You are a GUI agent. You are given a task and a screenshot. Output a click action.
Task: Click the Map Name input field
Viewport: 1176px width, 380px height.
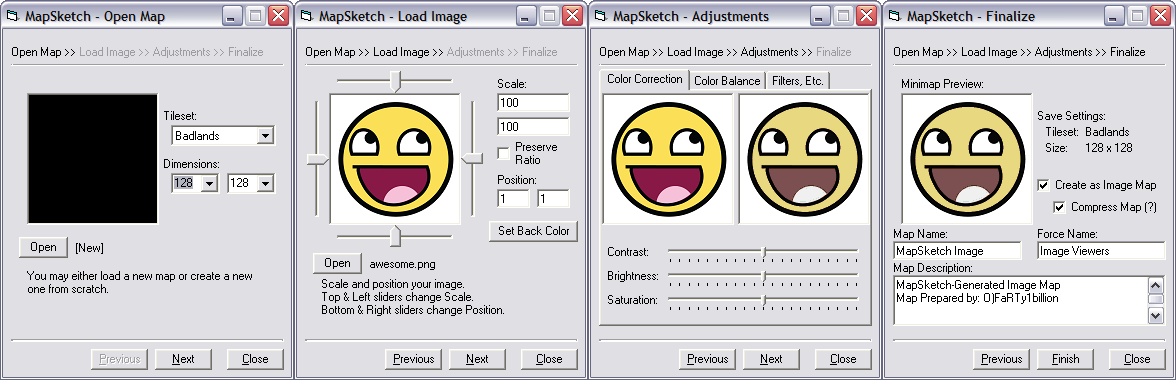pos(958,251)
